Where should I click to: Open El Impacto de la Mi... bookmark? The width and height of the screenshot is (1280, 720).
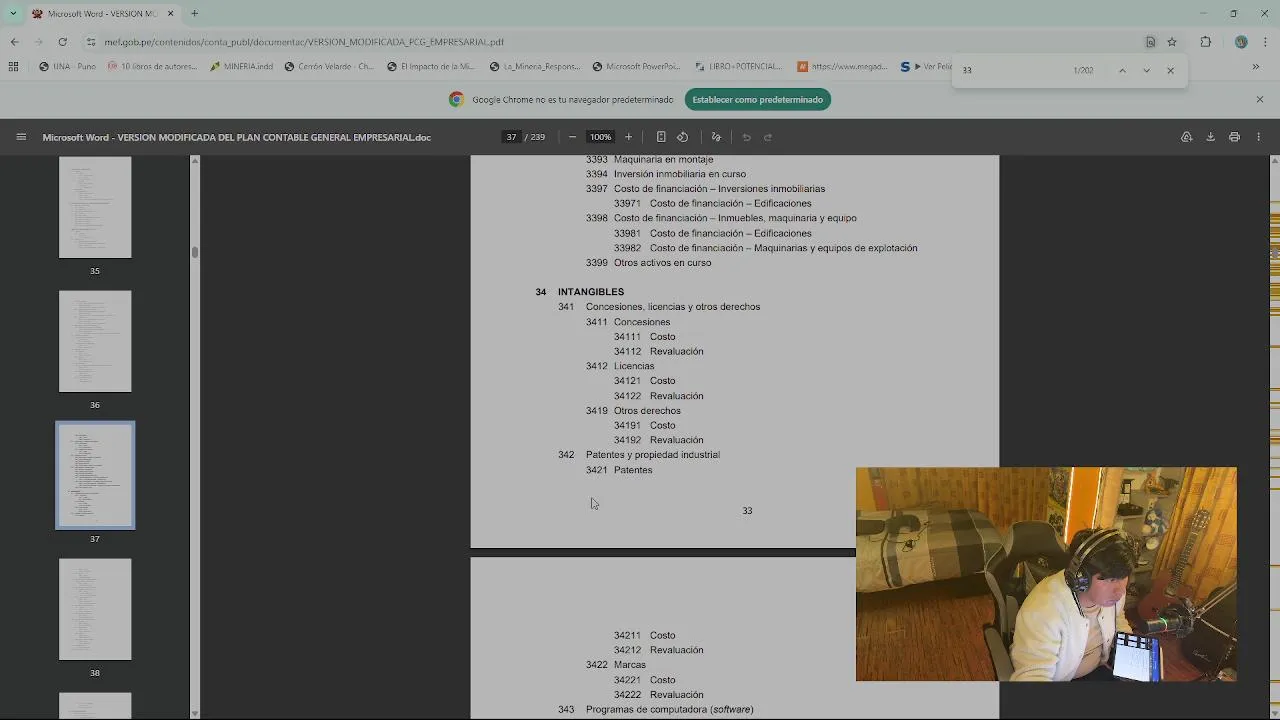click(x=431, y=67)
